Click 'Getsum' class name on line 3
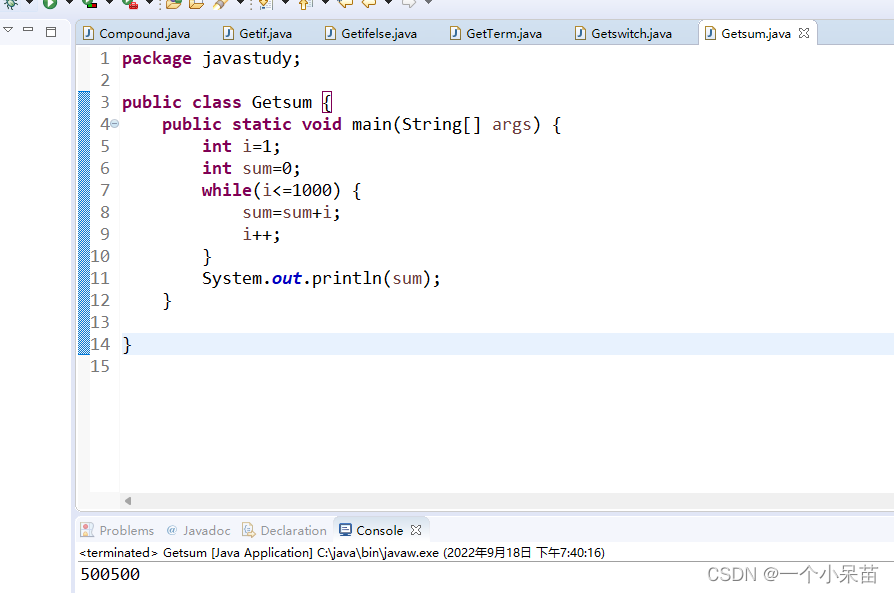 tap(282, 102)
